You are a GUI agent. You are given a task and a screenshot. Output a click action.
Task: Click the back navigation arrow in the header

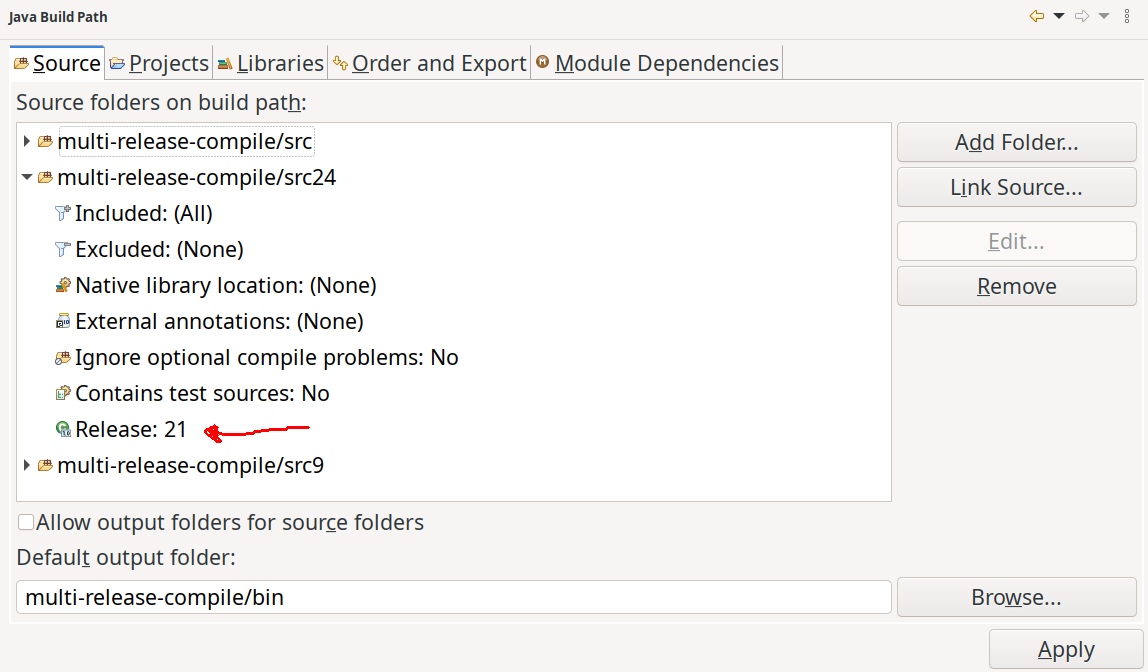pos(1036,15)
